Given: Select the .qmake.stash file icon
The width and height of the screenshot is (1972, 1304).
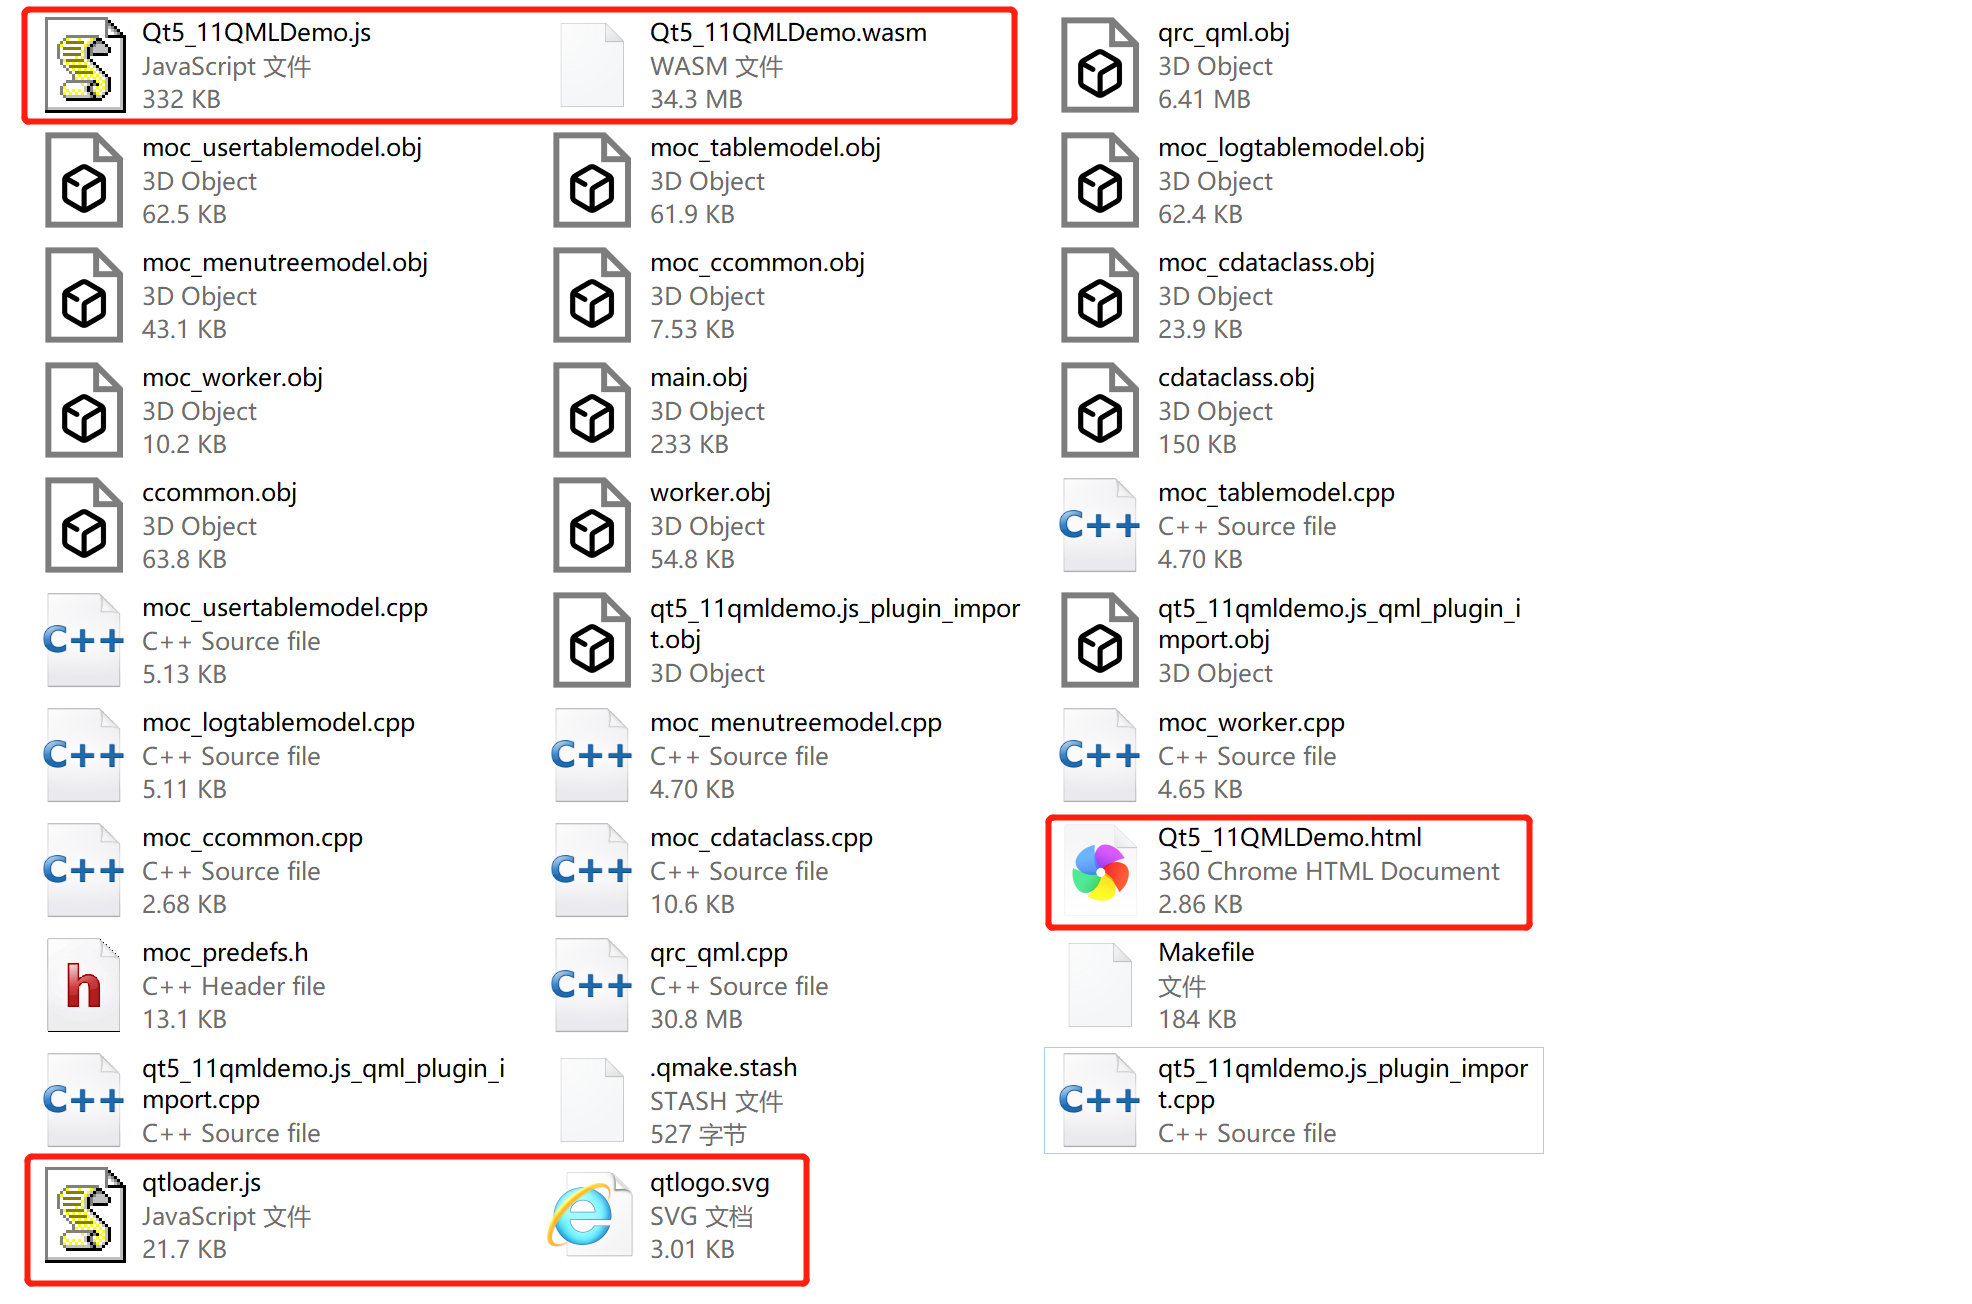Looking at the screenshot, I should [x=592, y=1101].
